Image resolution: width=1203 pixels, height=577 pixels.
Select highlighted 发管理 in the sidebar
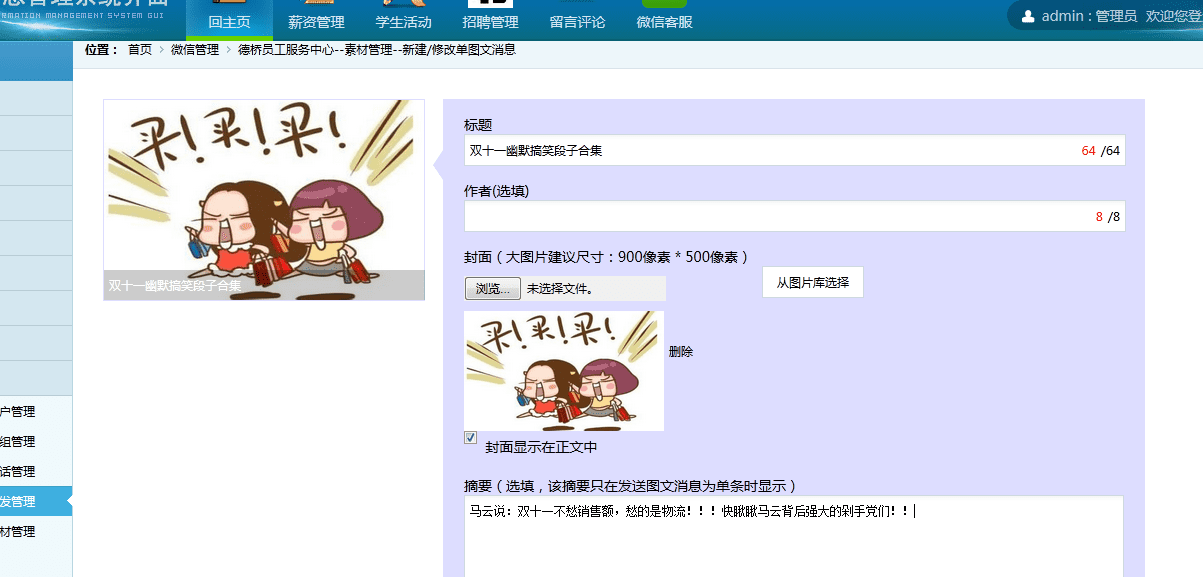[x=36, y=501]
